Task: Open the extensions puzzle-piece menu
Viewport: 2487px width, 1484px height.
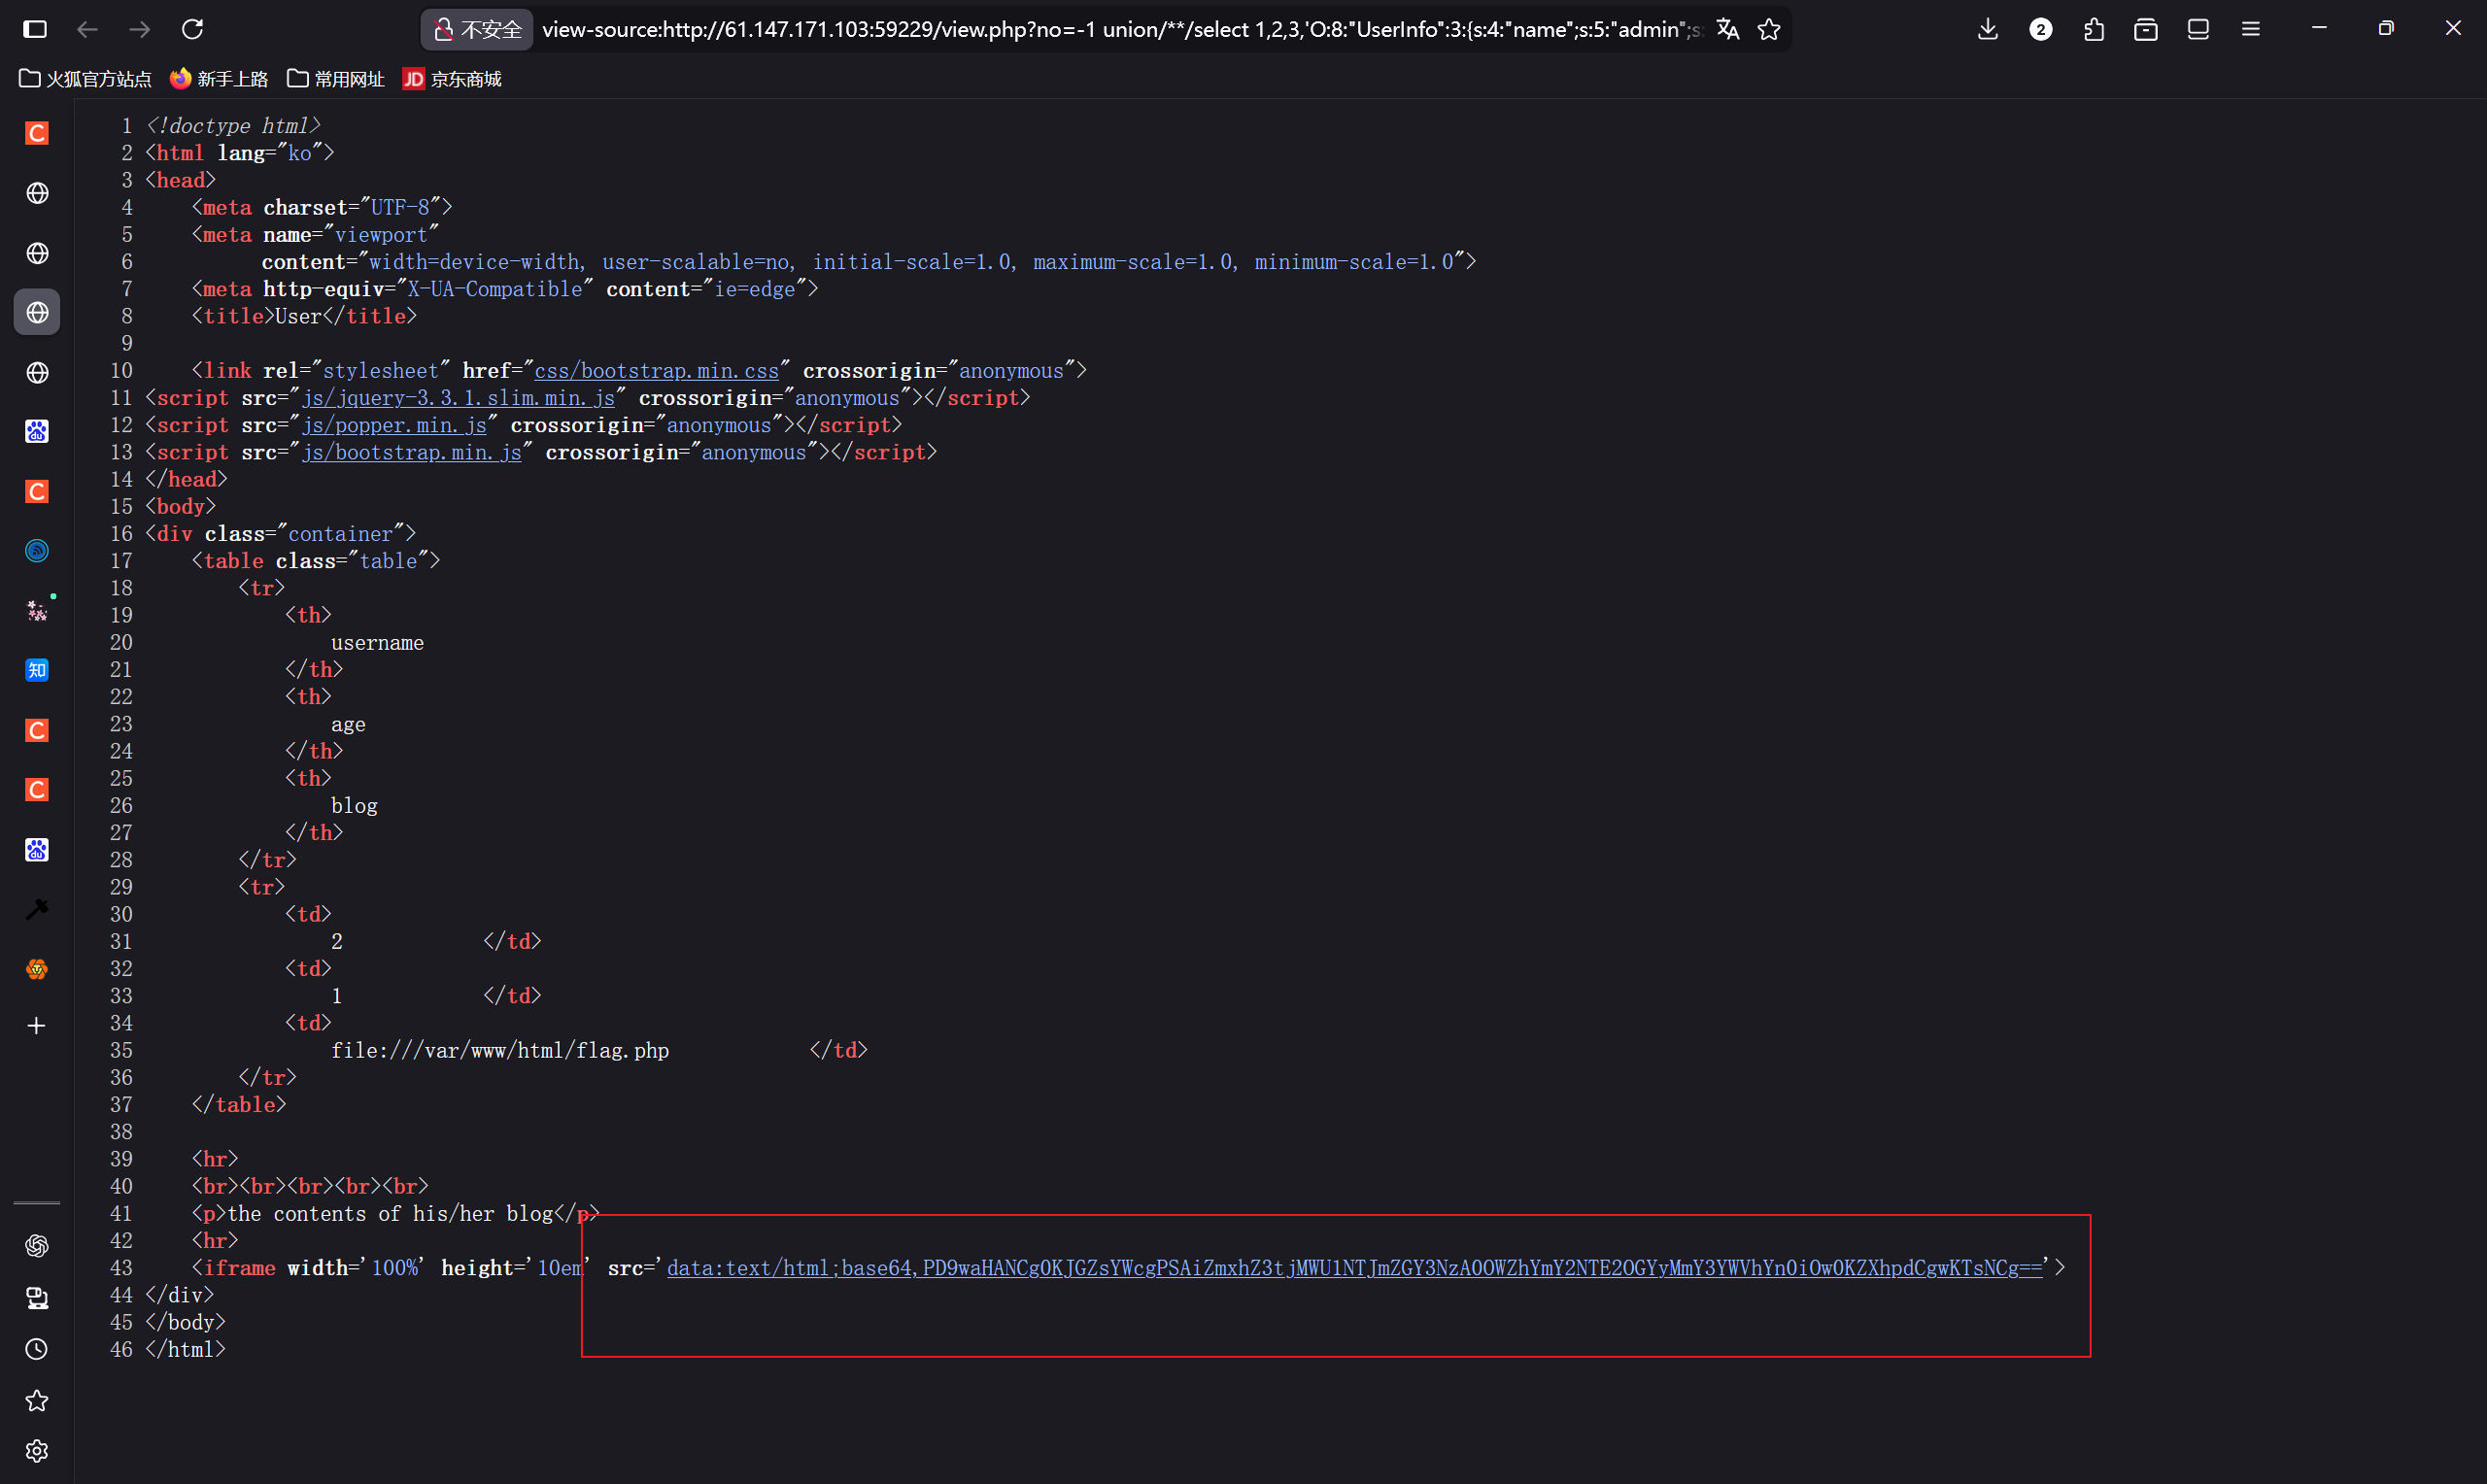Action: 2094,29
